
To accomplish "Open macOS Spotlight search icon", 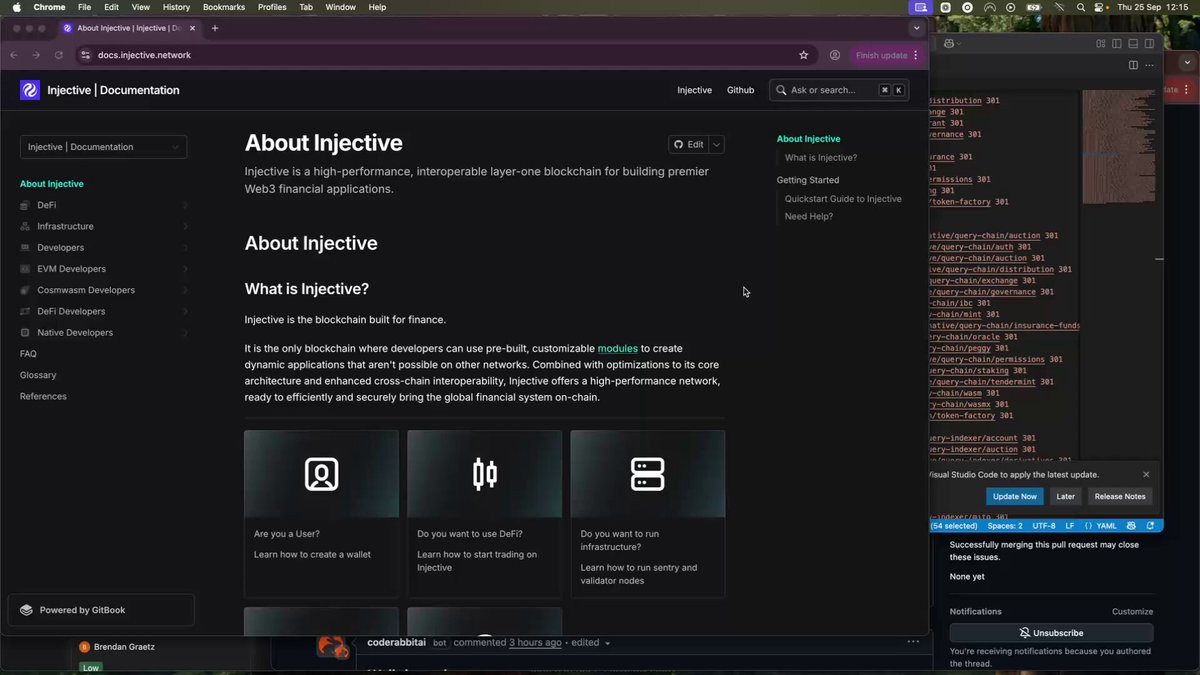I will coord(1081,7).
